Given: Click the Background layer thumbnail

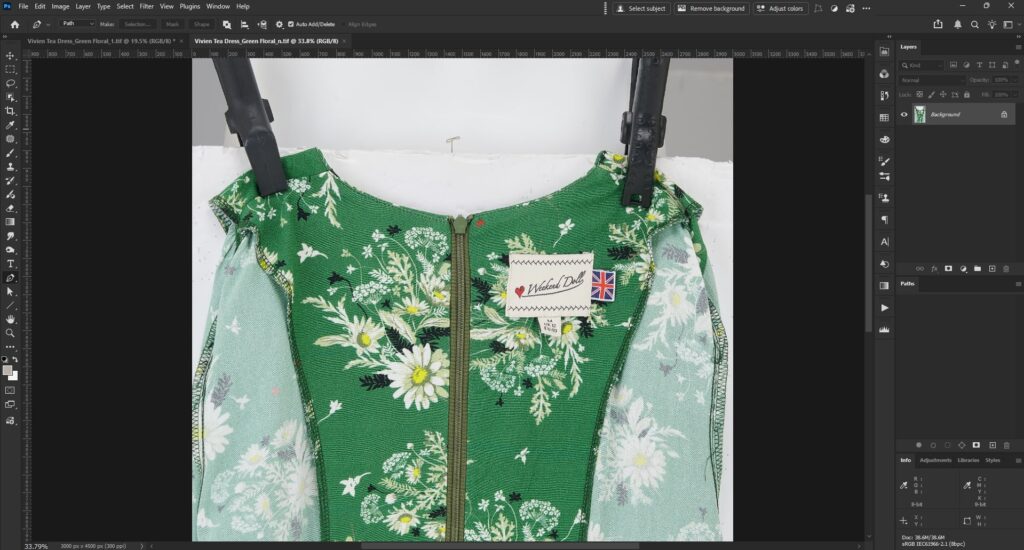Looking at the screenshot, I should point(920,114).
